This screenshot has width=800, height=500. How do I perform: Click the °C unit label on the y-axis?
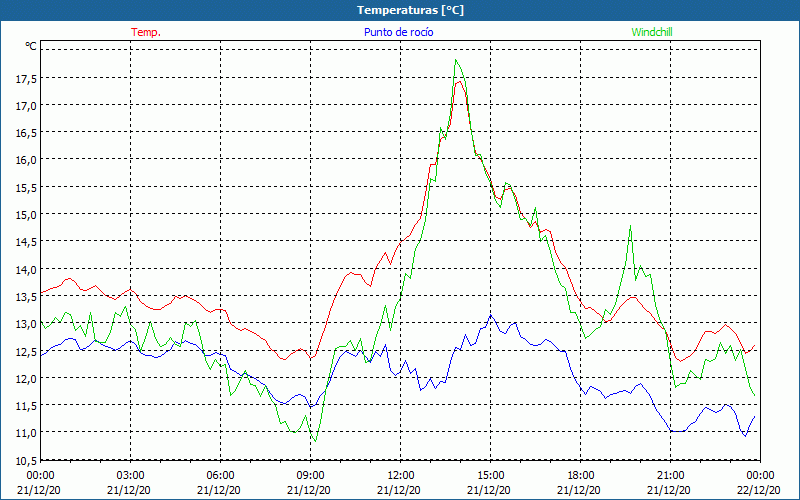point(31,46)
